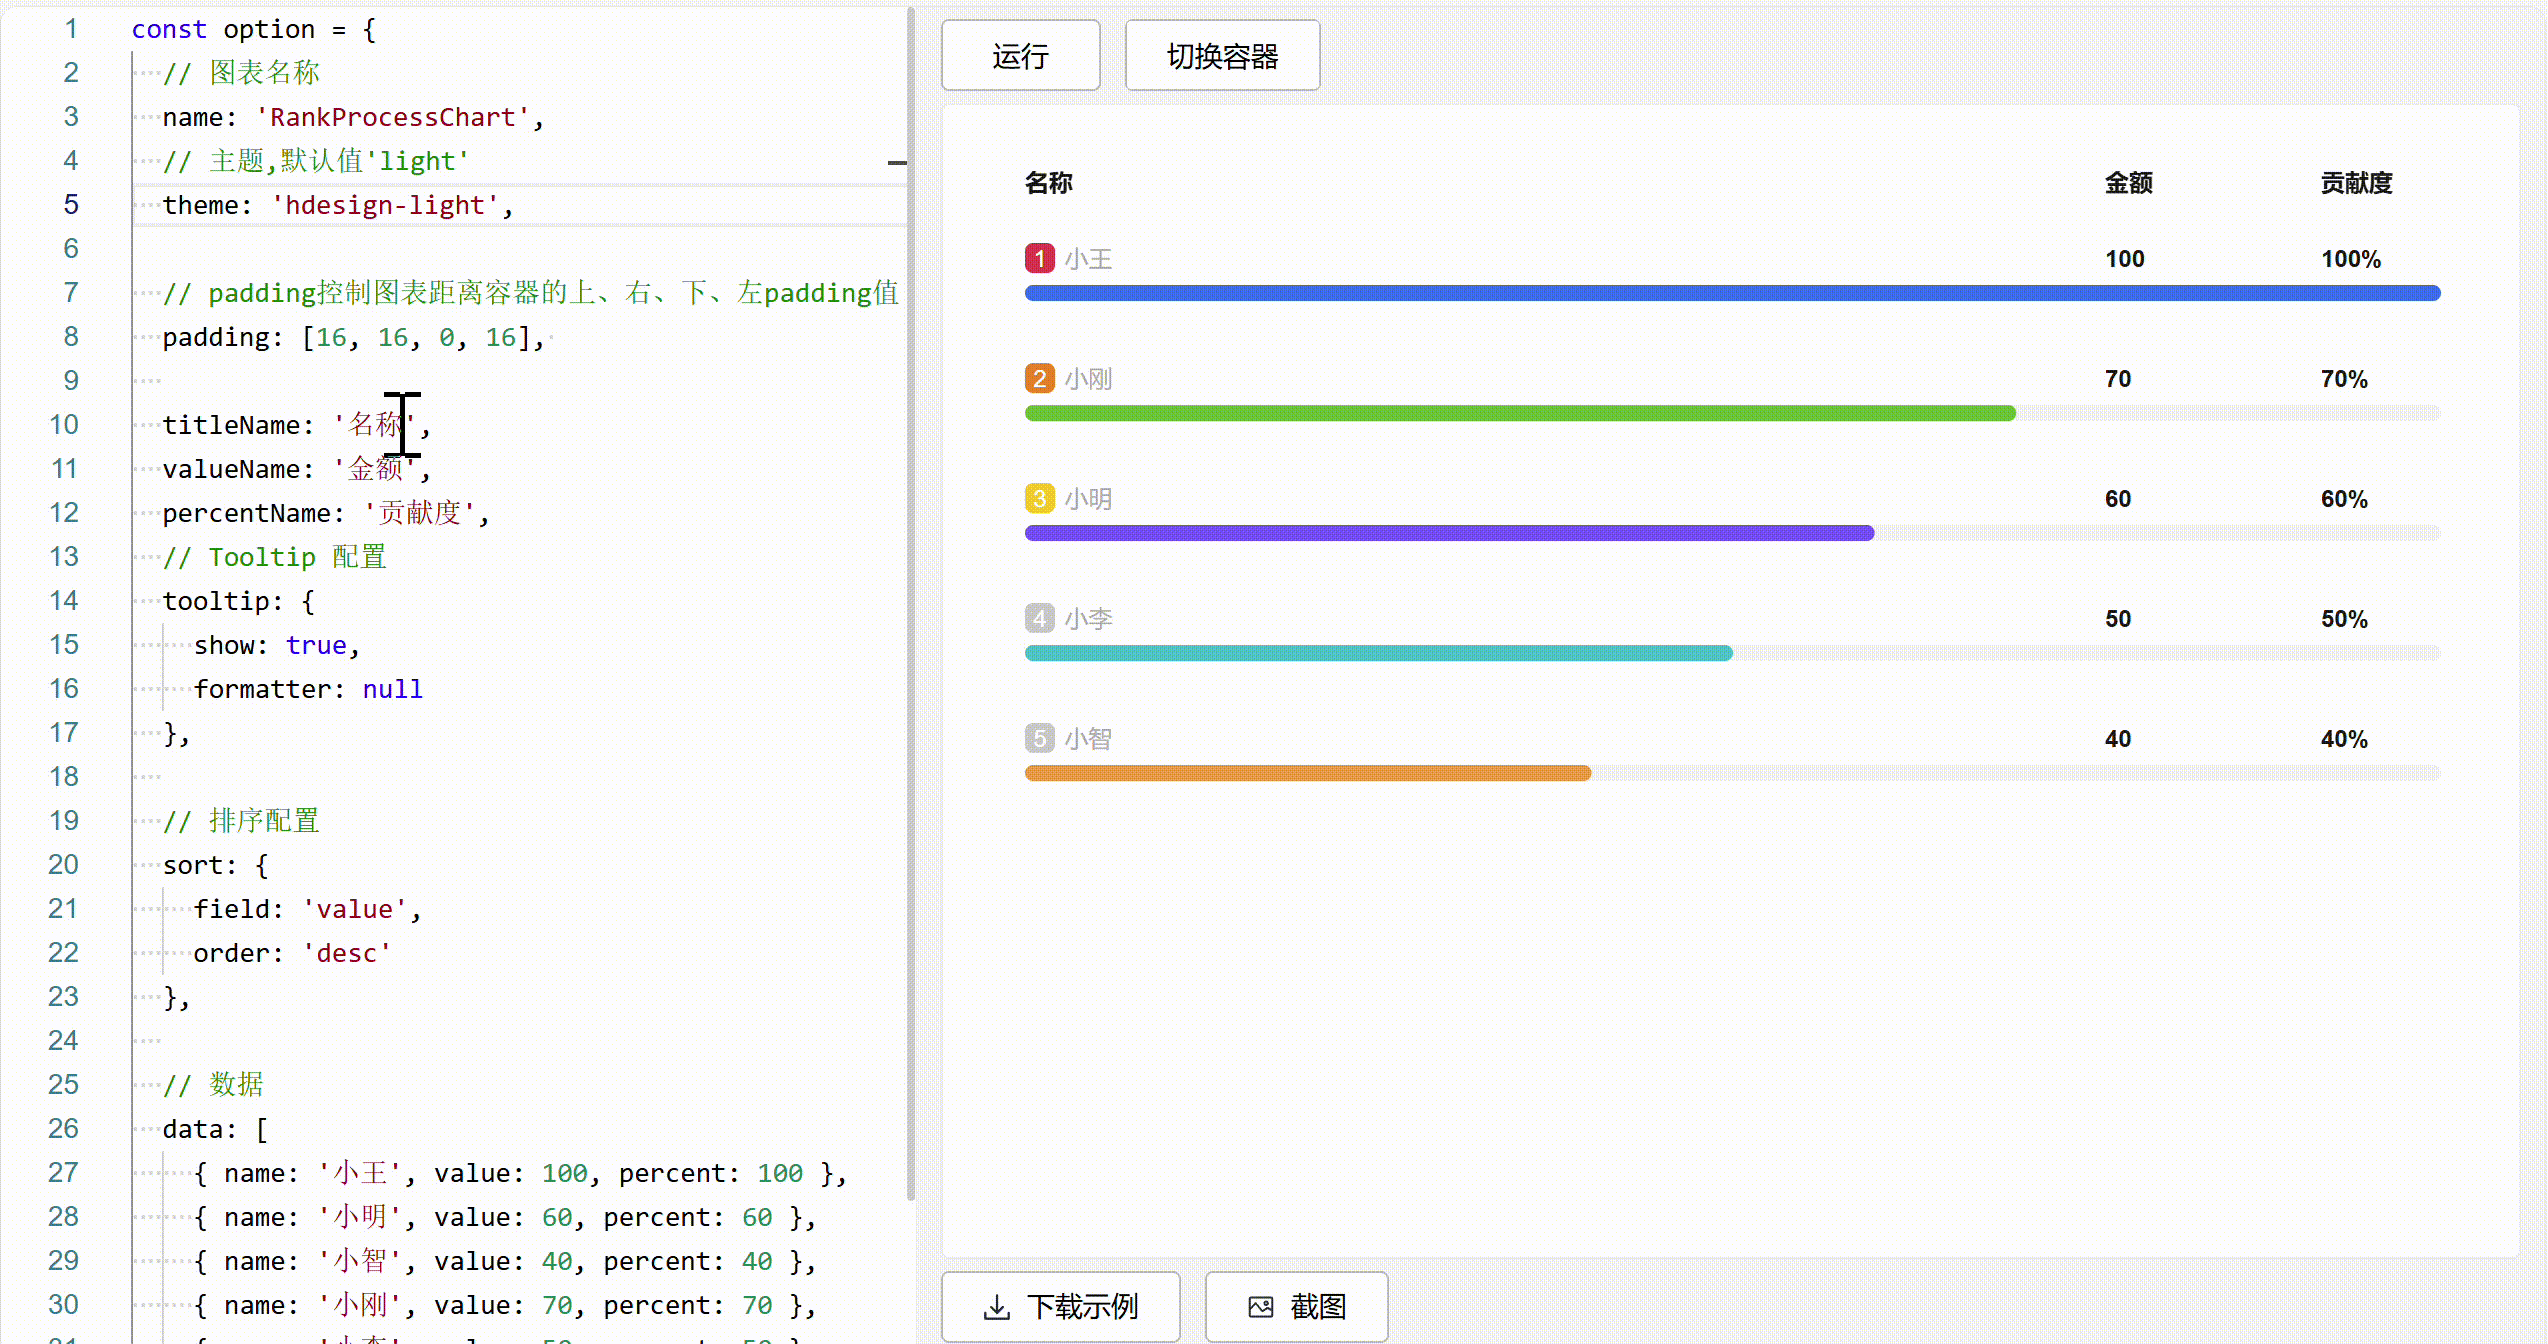The image size is (2548, 1344).
Task: Click line number 14 in the gutter
Action: click(x=64, y=601)
